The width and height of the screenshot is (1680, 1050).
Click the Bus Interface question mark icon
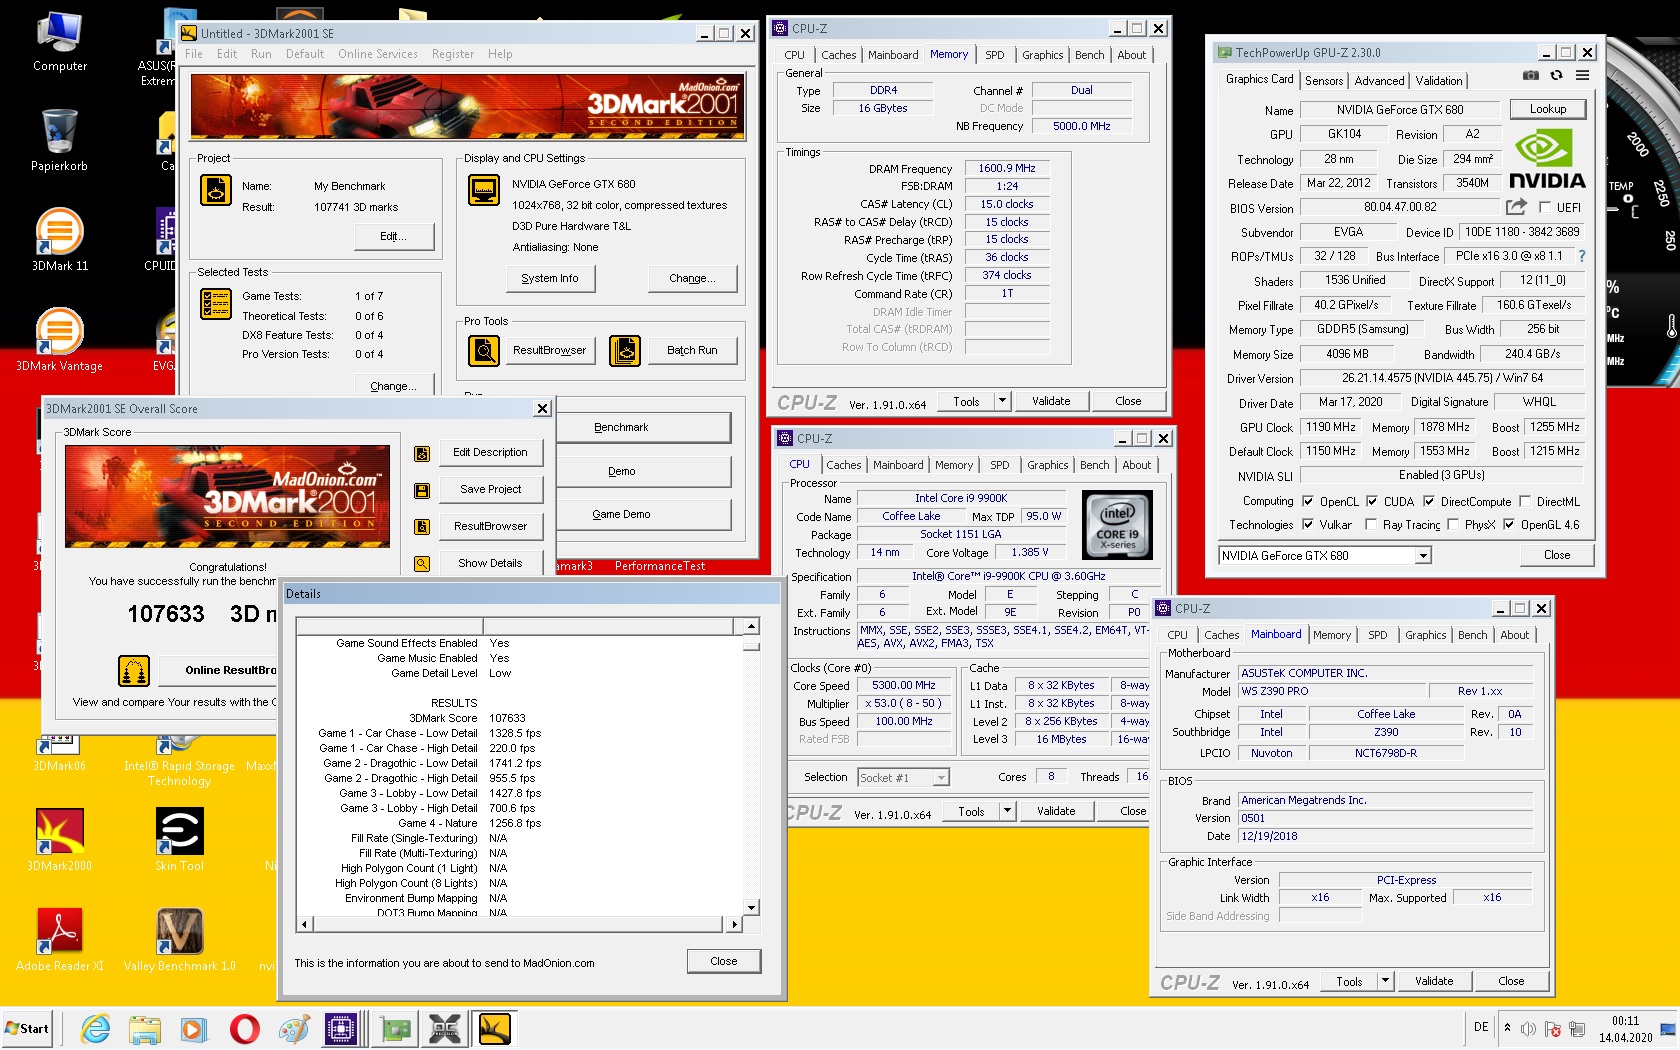(1582, 256)
